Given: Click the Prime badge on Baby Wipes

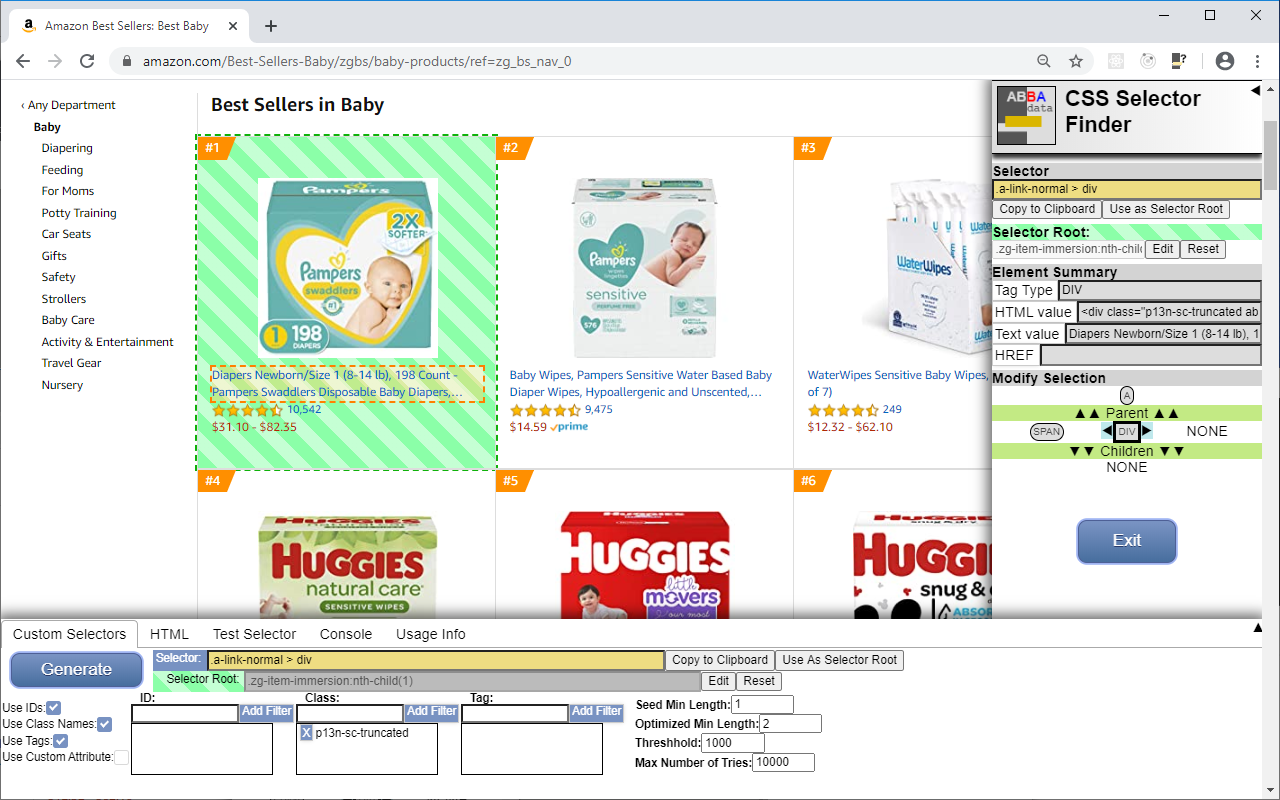Looking at the screenshot, I should tap(570, 427).
